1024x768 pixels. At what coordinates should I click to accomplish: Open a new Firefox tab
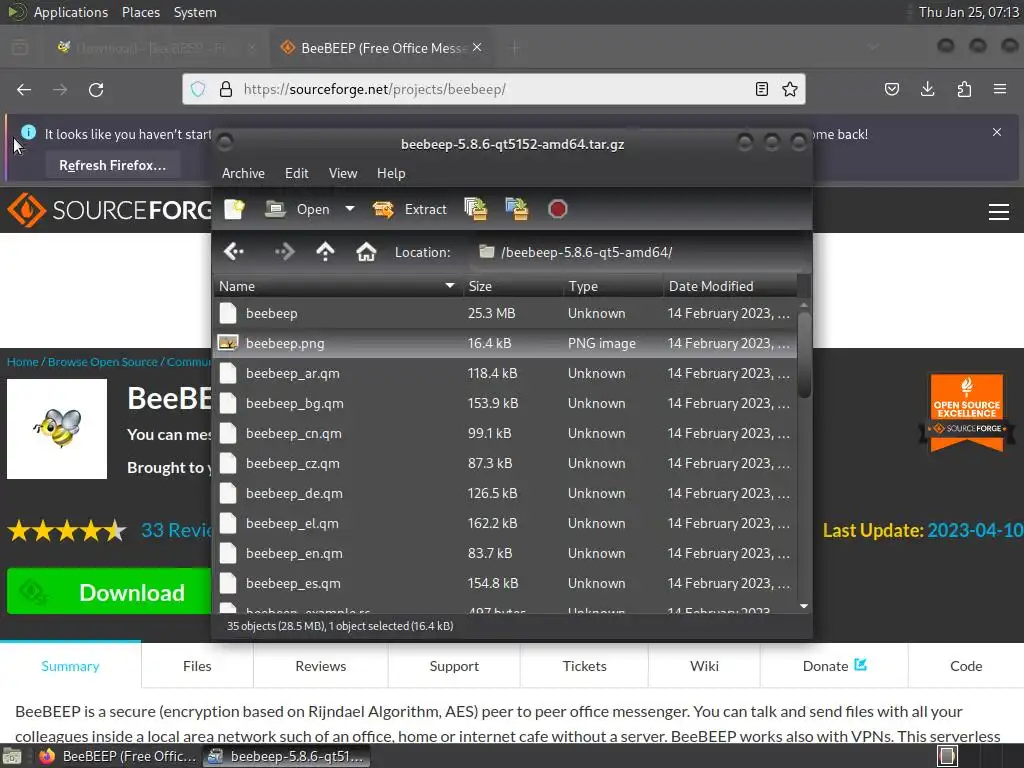tap(515, 48)
